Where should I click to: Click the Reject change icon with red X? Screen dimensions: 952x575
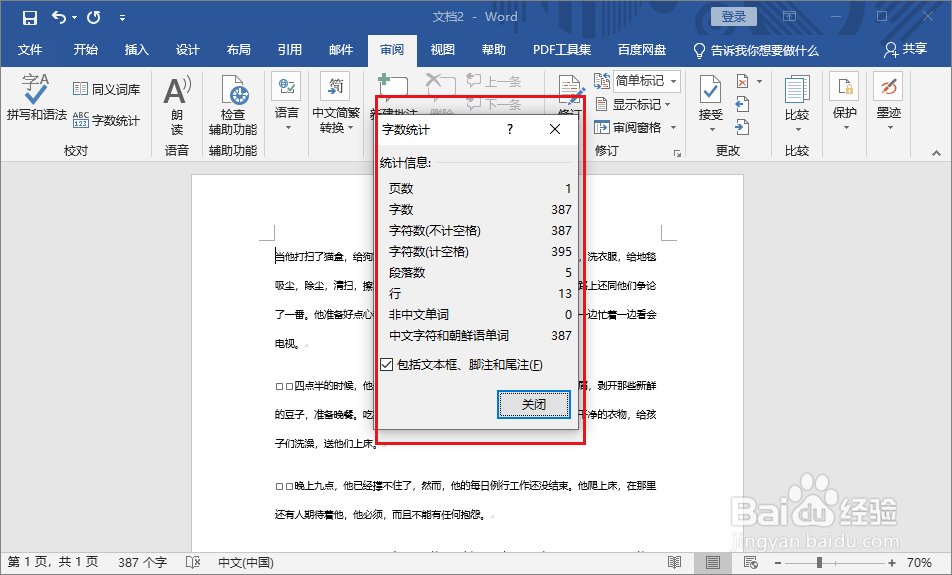tap(743, 81)
